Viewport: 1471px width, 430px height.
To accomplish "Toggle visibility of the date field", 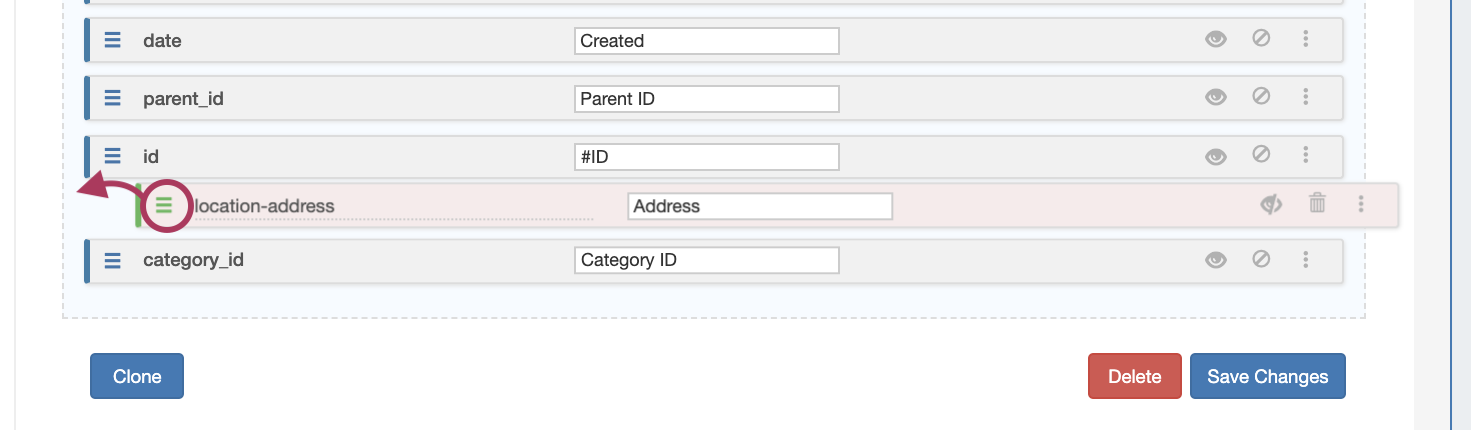I will [1215, 40].
